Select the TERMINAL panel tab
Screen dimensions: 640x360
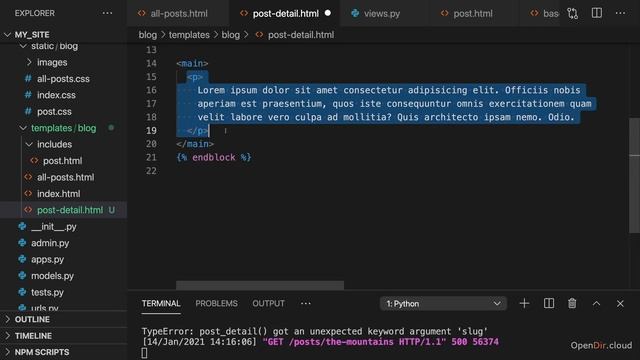[161, 303]
